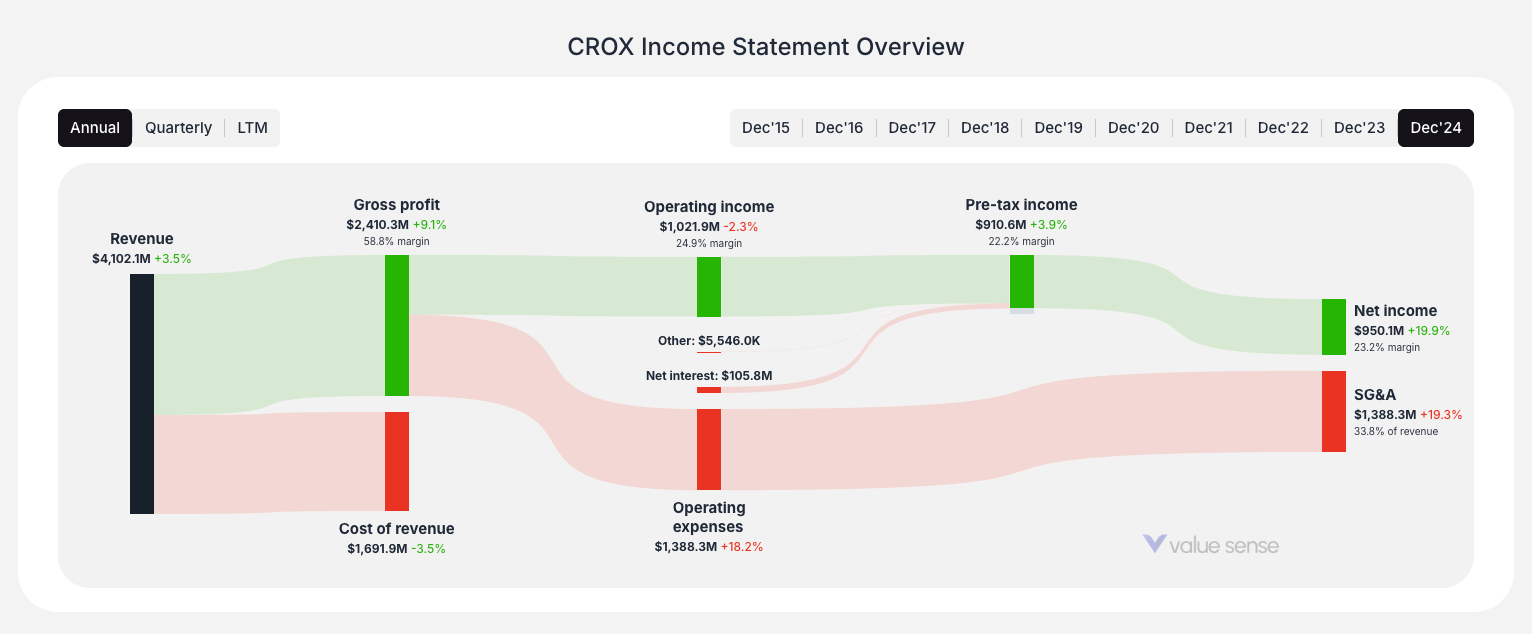Screen dimensions: 1532x634
Task: Click the $1,691.9M cost value
Action: [377, 548]
